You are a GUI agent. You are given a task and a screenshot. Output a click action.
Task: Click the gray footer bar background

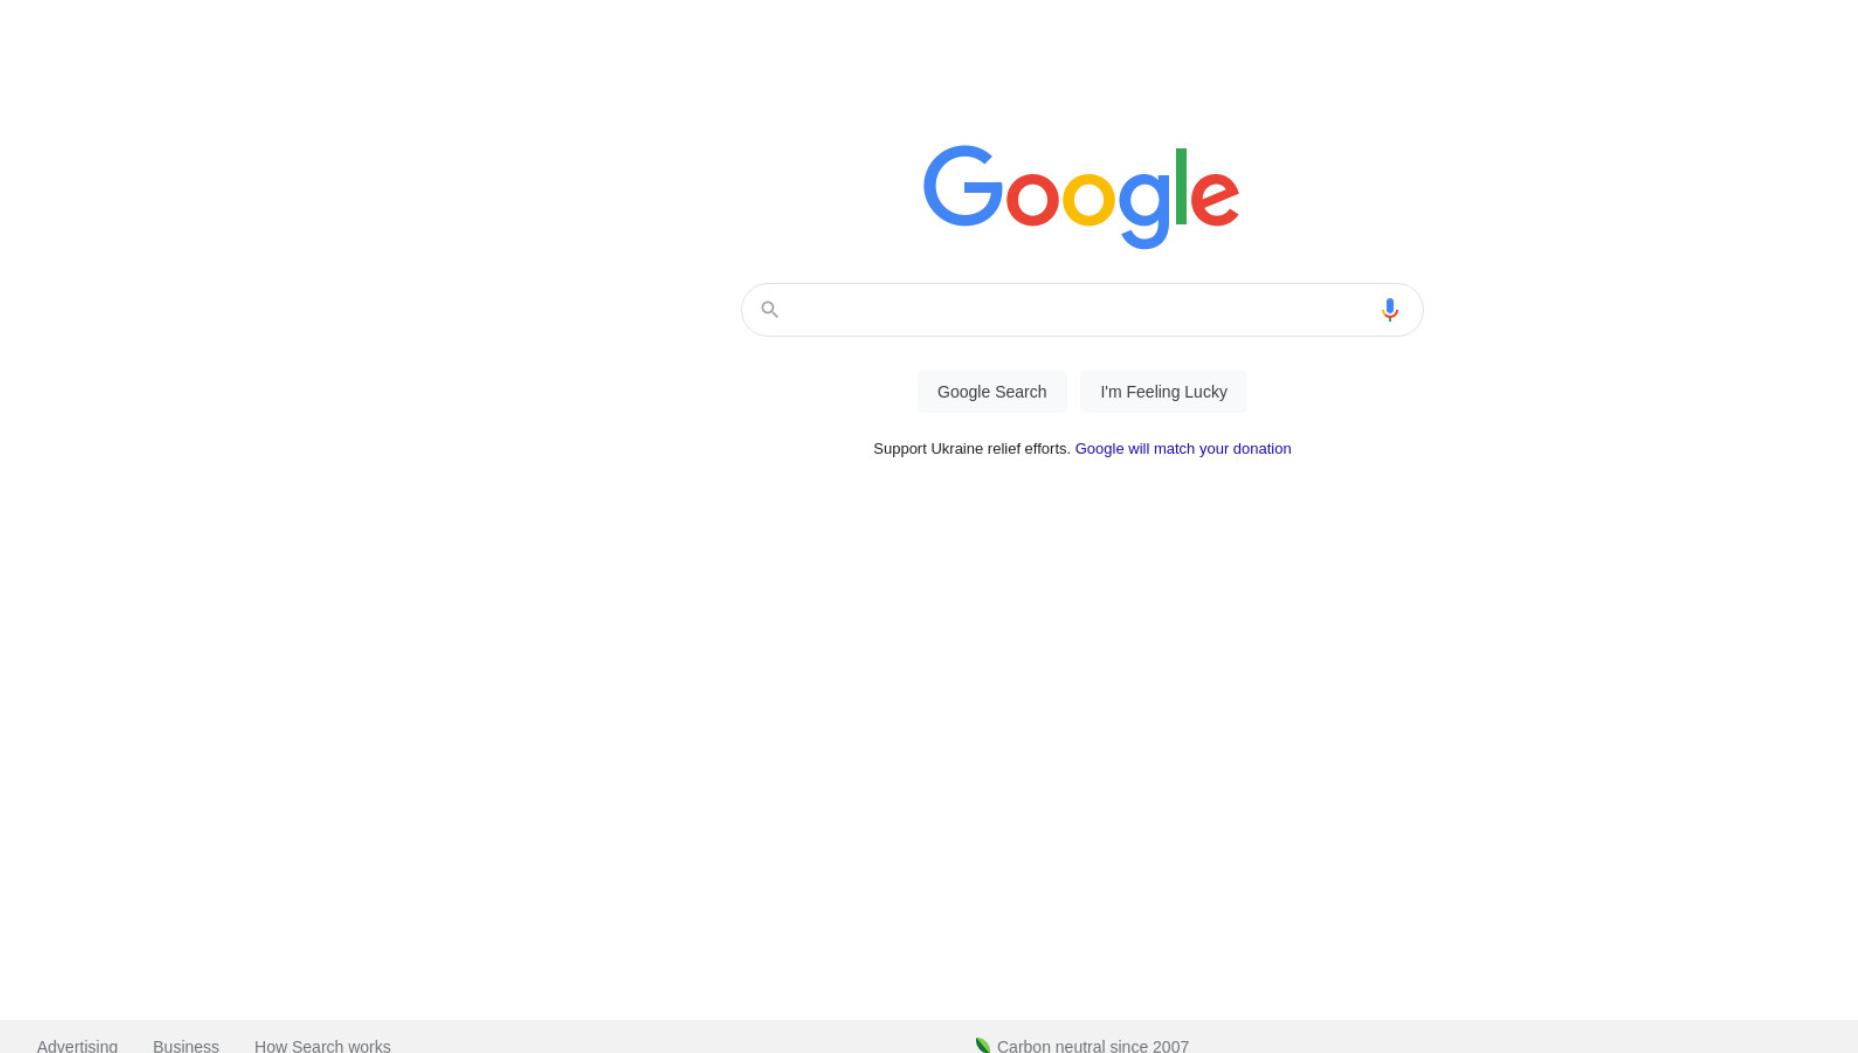point(1500,1037)
